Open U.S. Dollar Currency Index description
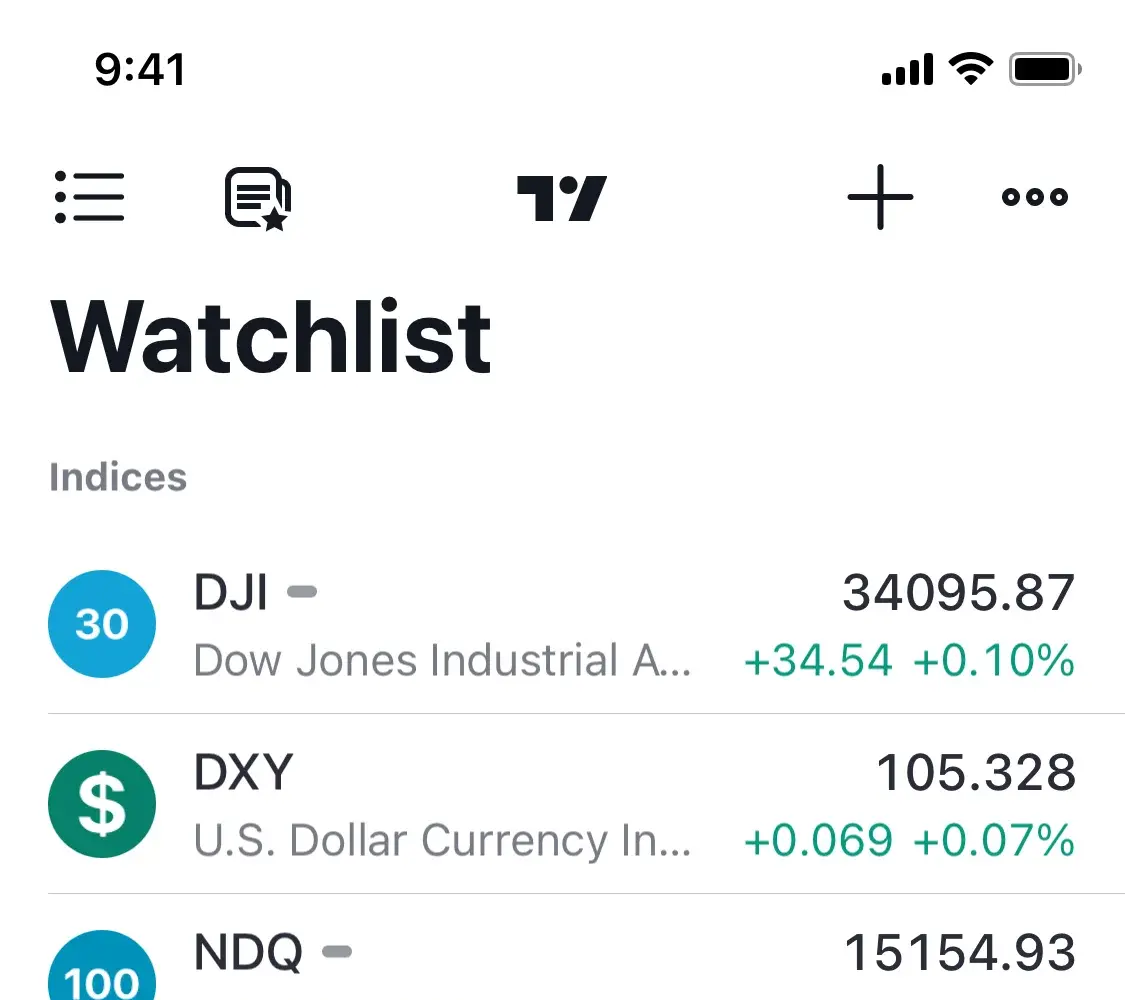 click(x=442, y=841)
